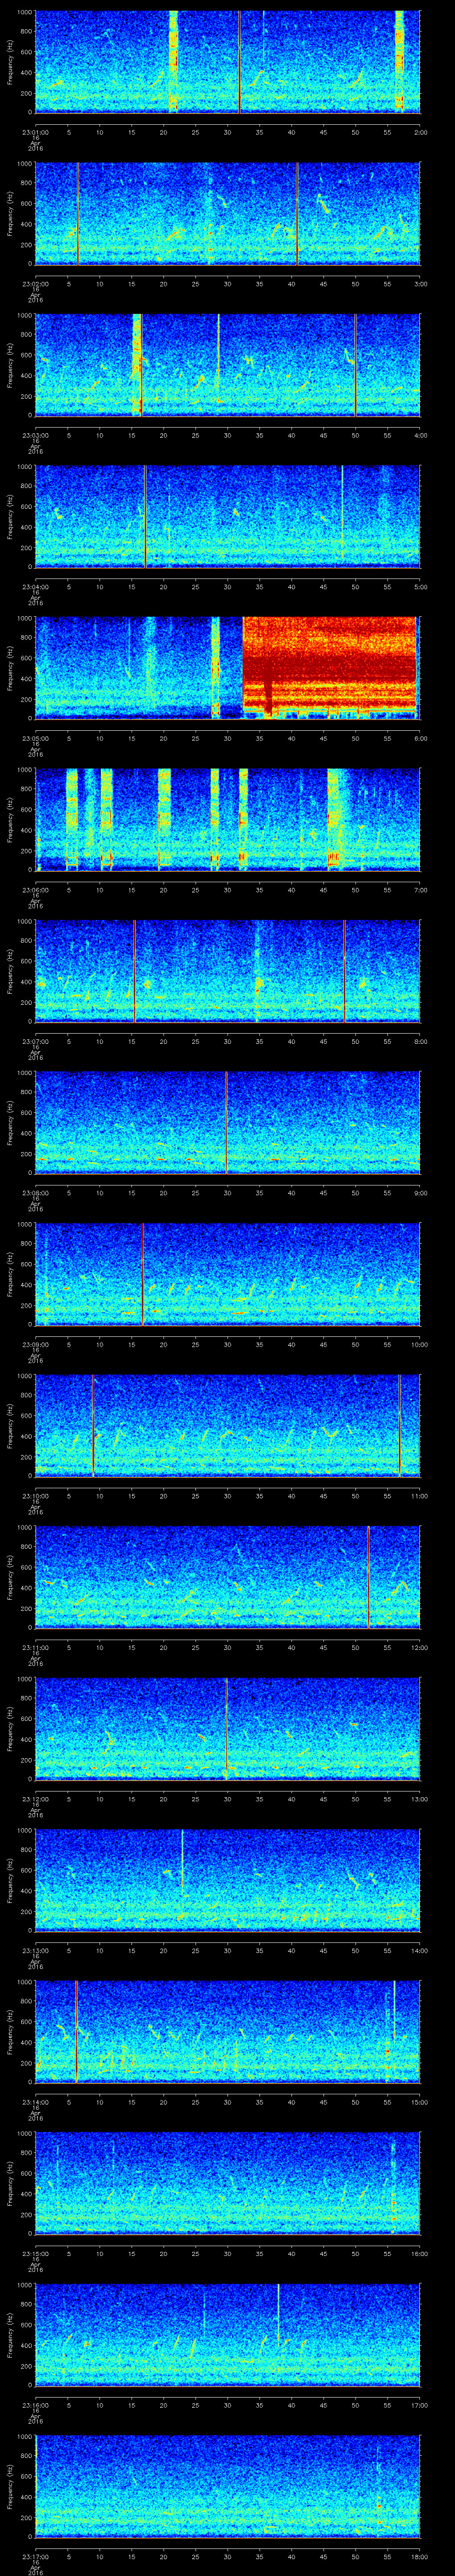Click the large red noise block in 23:05 spectrogram

pos(330,665)
